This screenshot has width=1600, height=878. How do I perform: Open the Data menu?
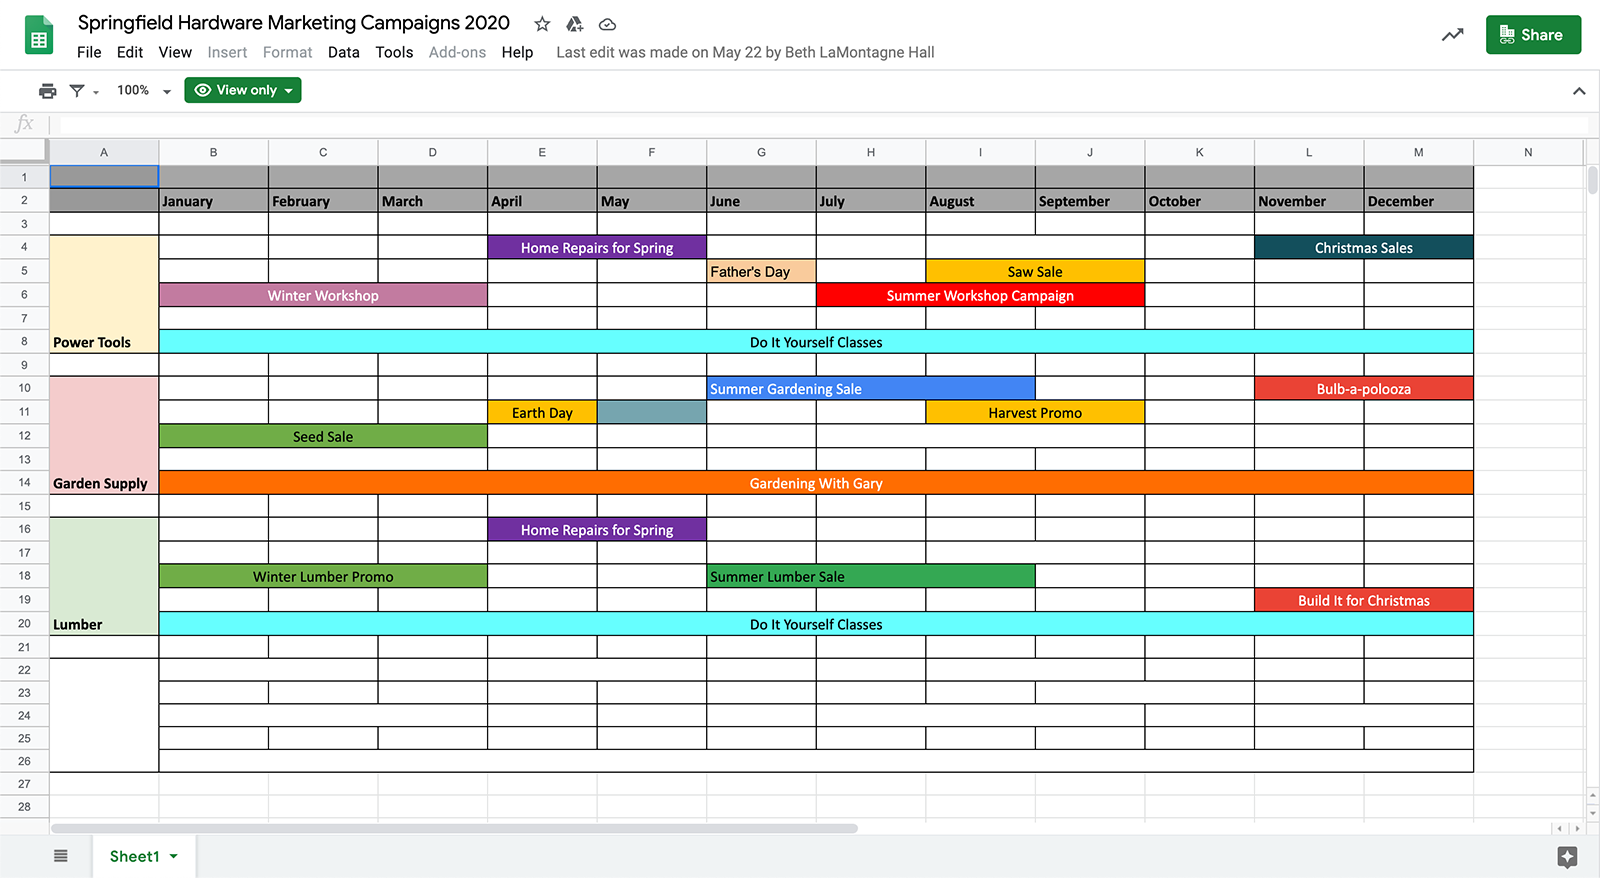point(344,52)
